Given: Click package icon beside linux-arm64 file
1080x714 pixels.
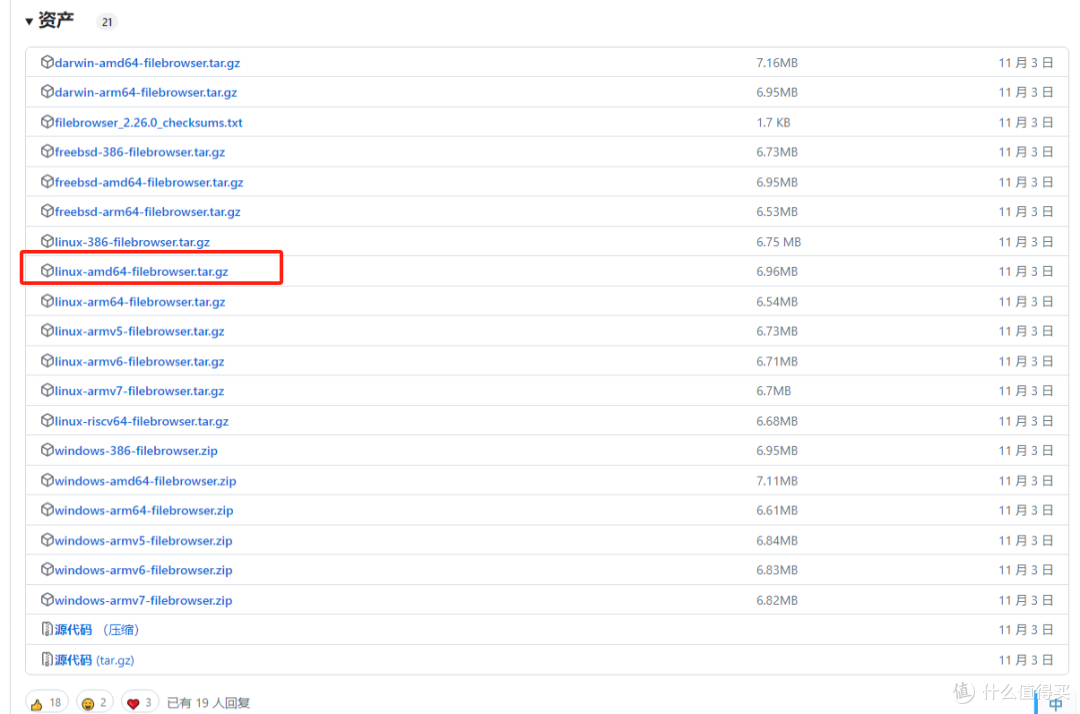Looking at the screenshot, I should click(x=47, y=302).
